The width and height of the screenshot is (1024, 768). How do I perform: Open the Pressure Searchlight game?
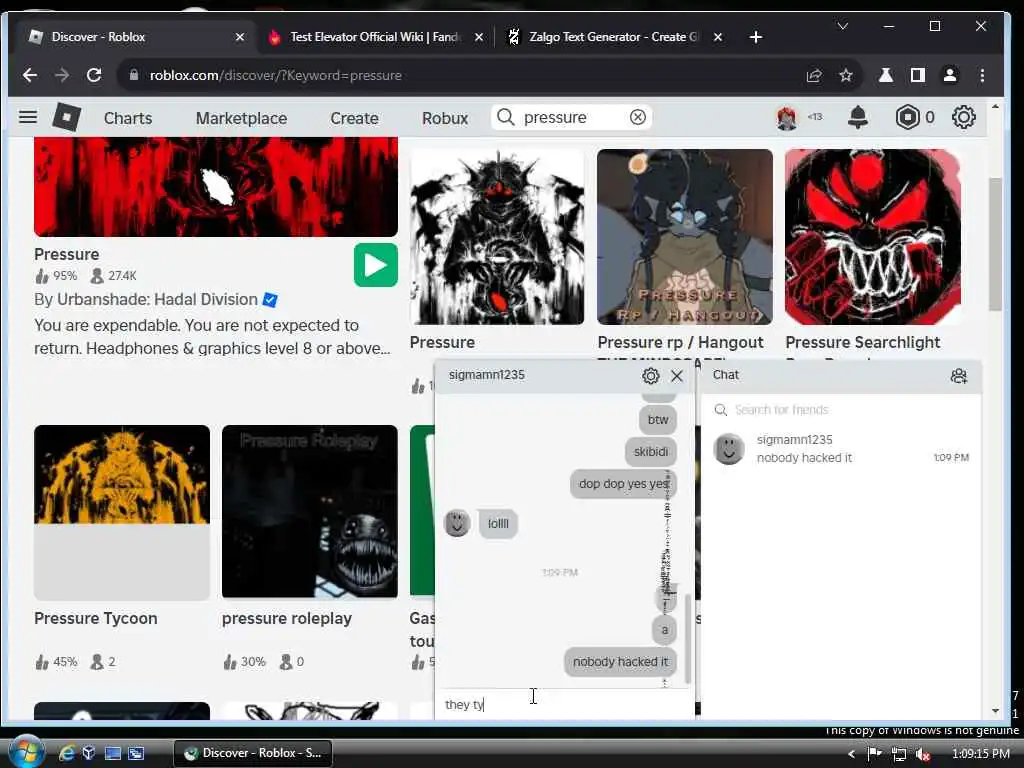click(x=862, y=342)
